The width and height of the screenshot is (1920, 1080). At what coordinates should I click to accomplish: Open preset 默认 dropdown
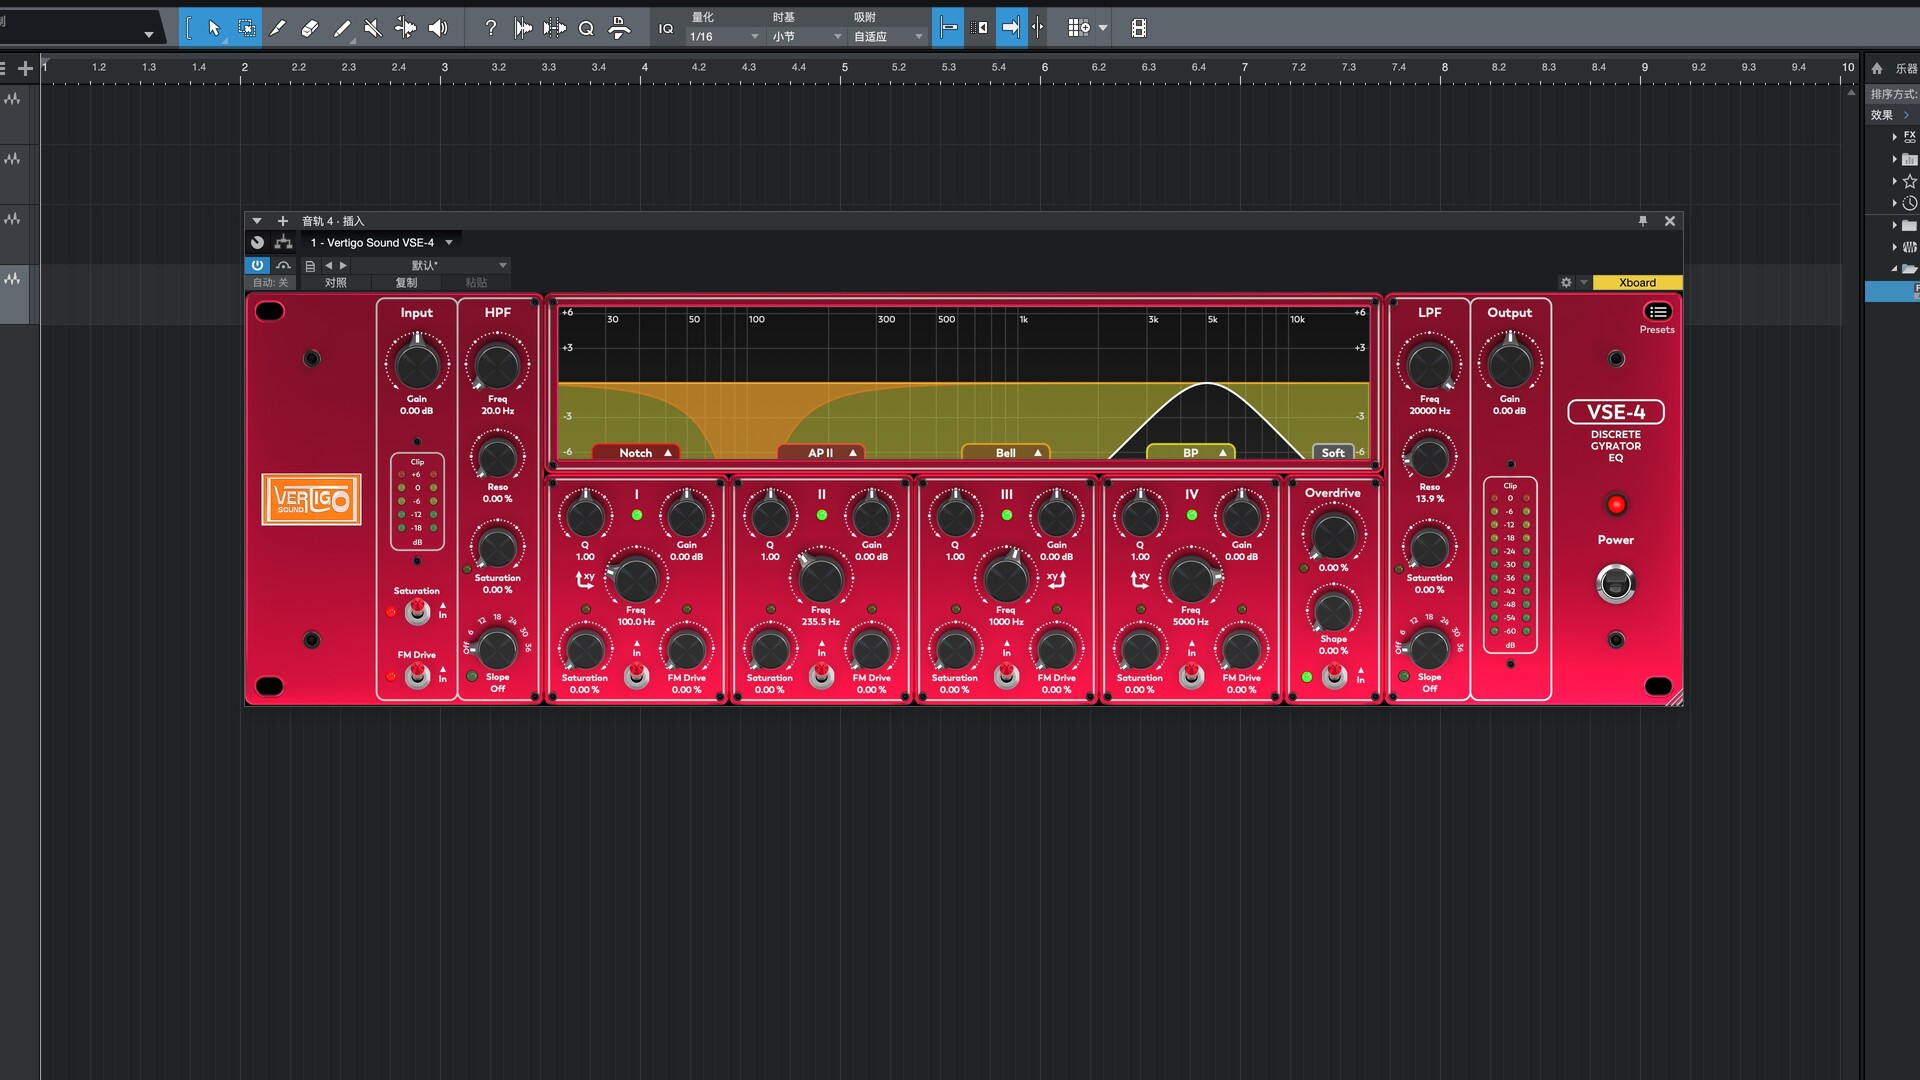pos(430,265)
